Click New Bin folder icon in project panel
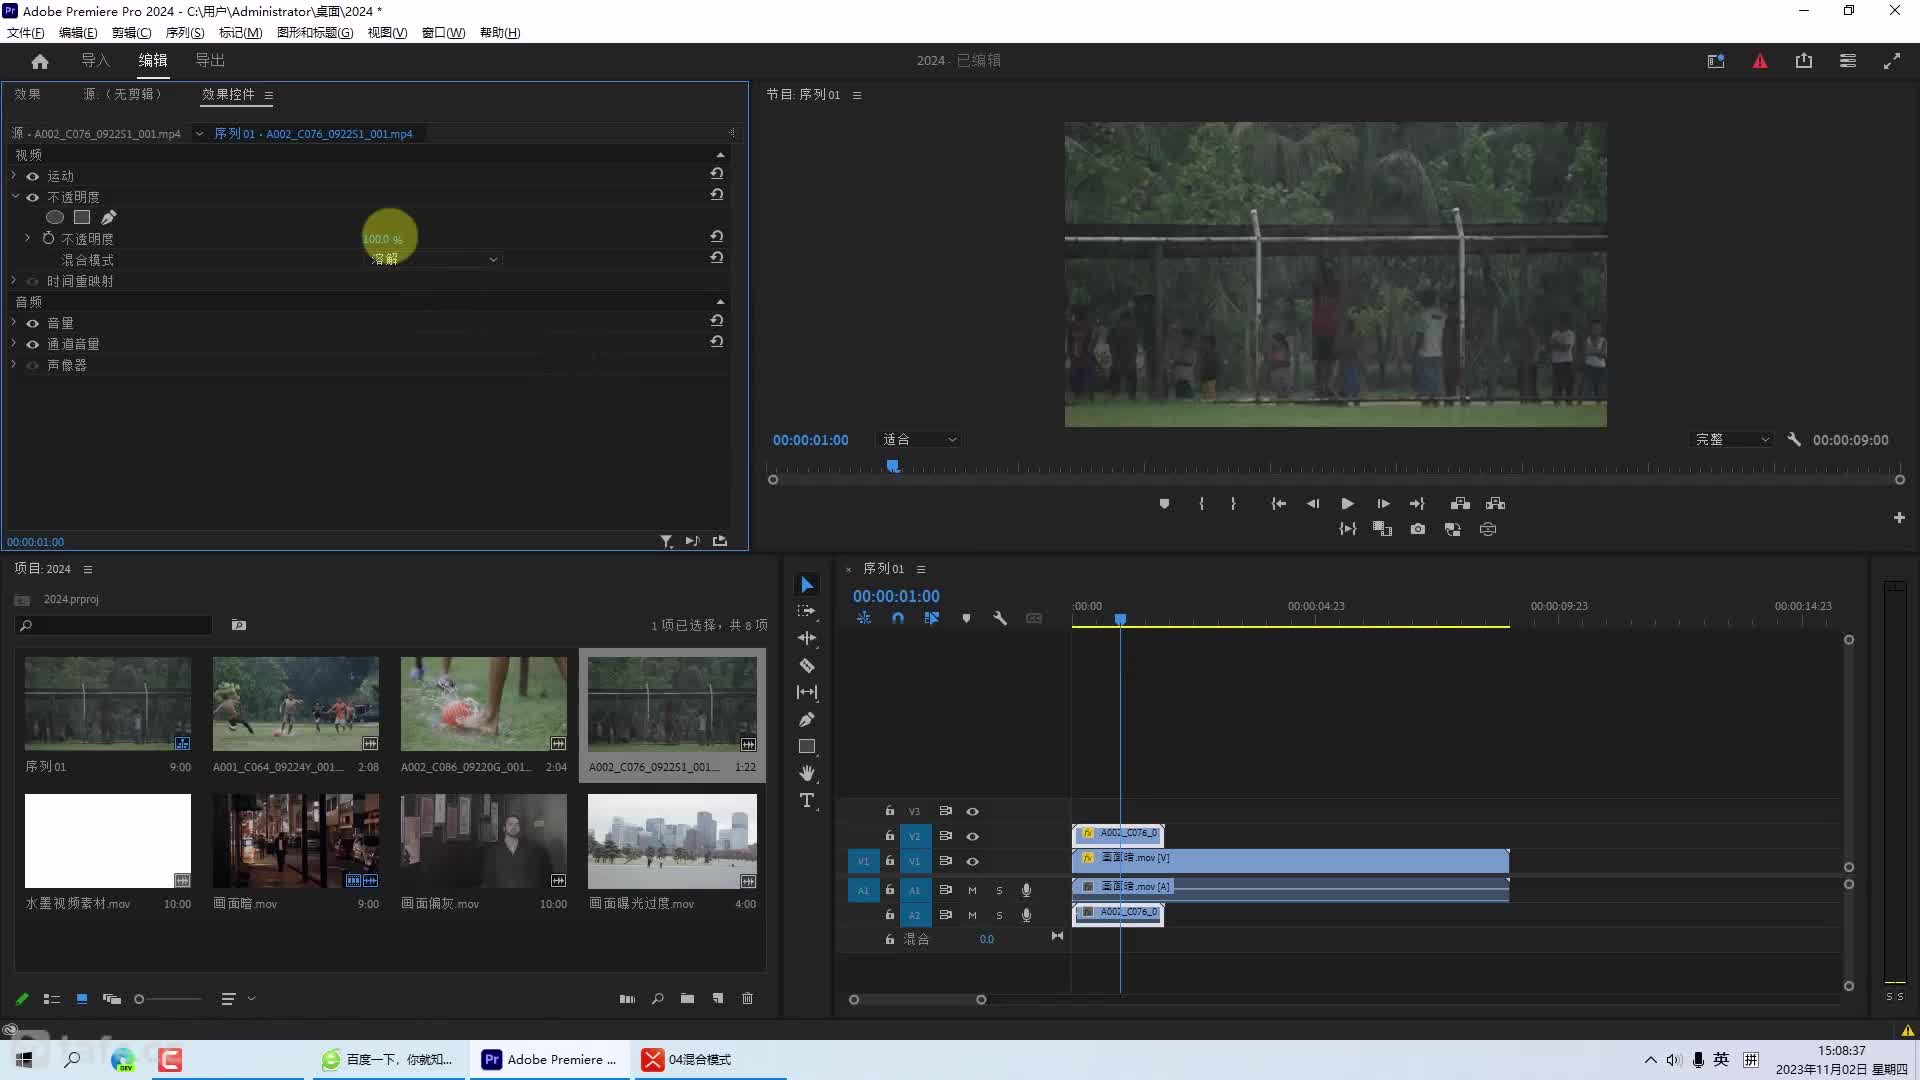Viewport: 1920px width, 1080px height. [687, 999]
